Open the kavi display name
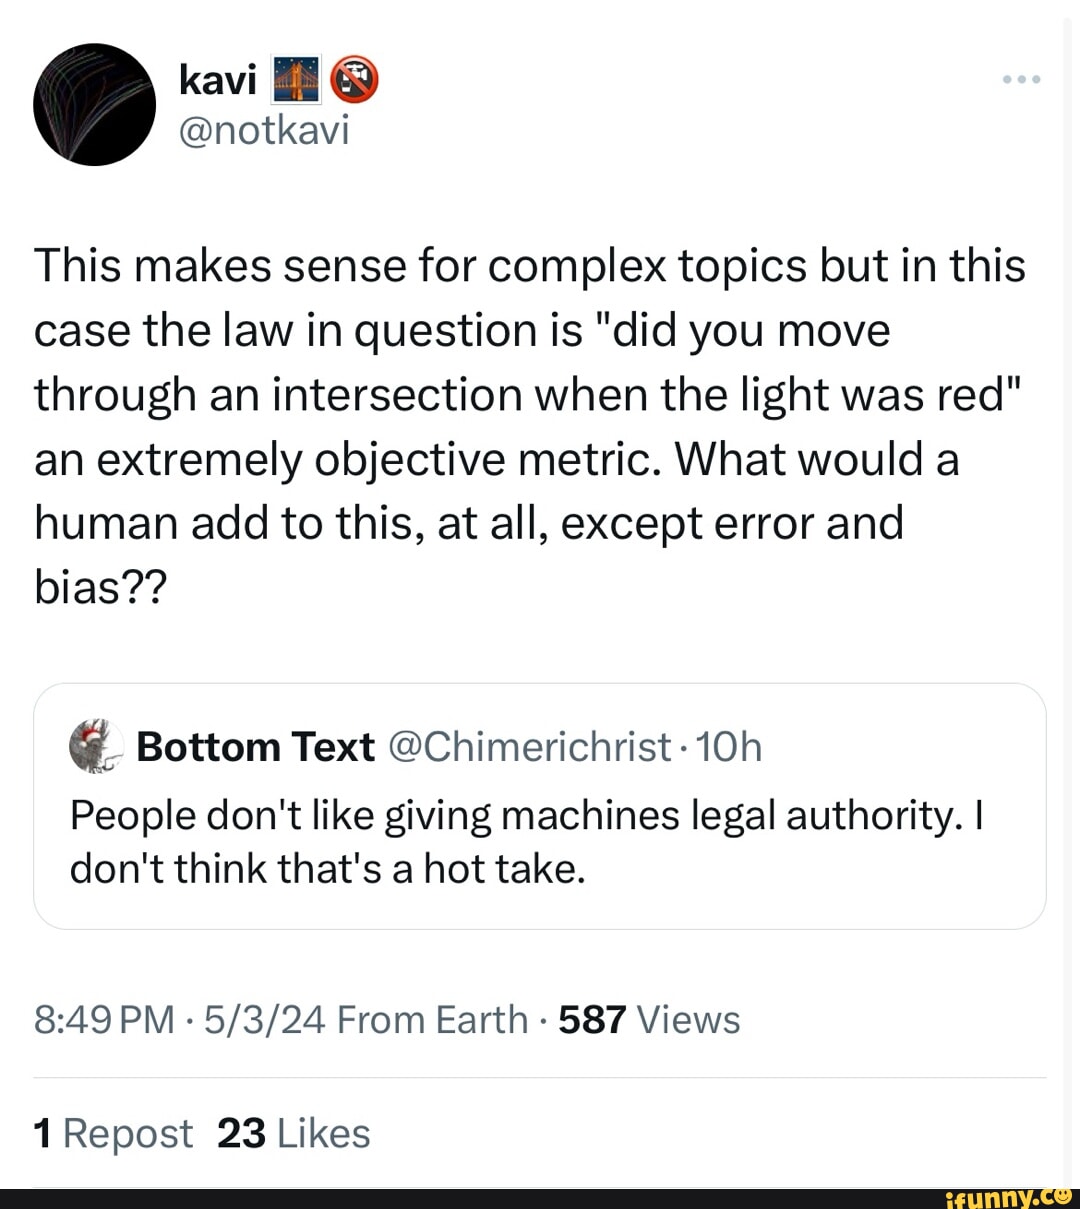Viewport: 1080px width, 1209px height. 218,80
